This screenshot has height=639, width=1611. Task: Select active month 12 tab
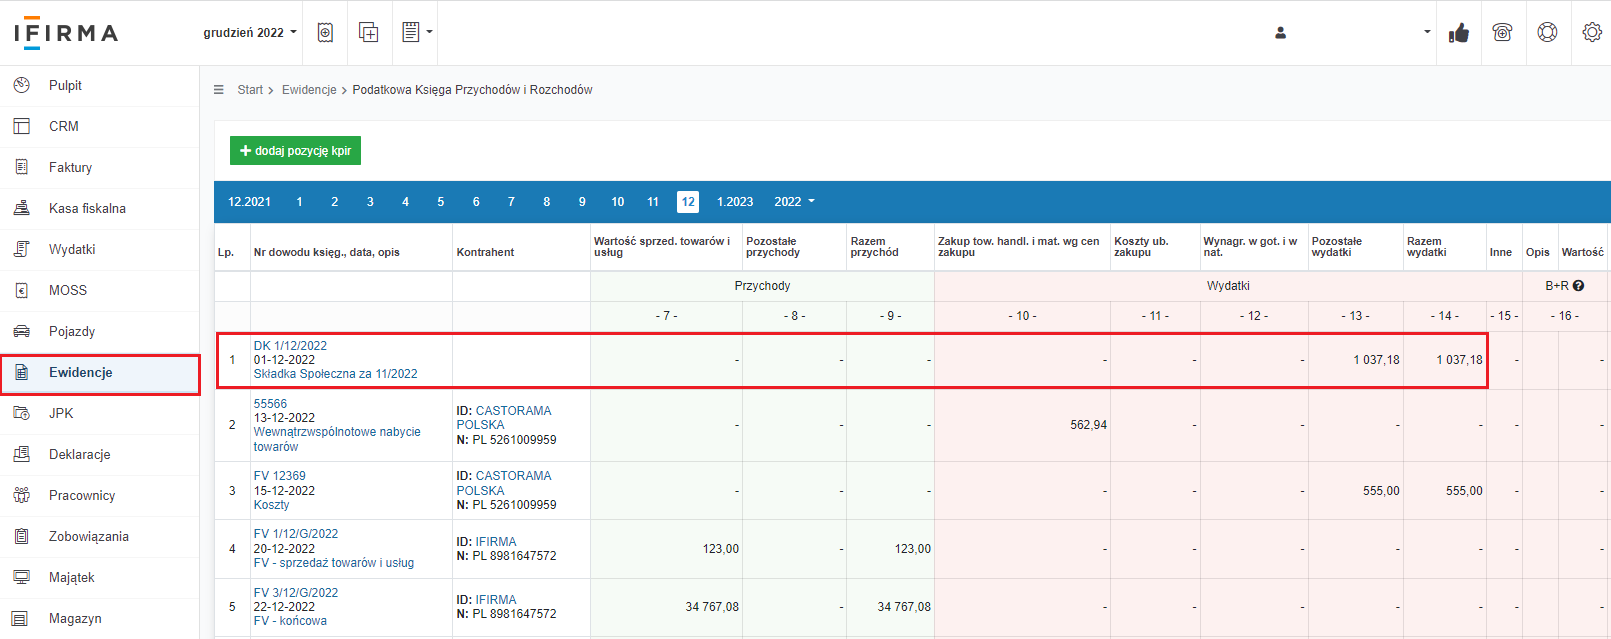click(688, 202)
